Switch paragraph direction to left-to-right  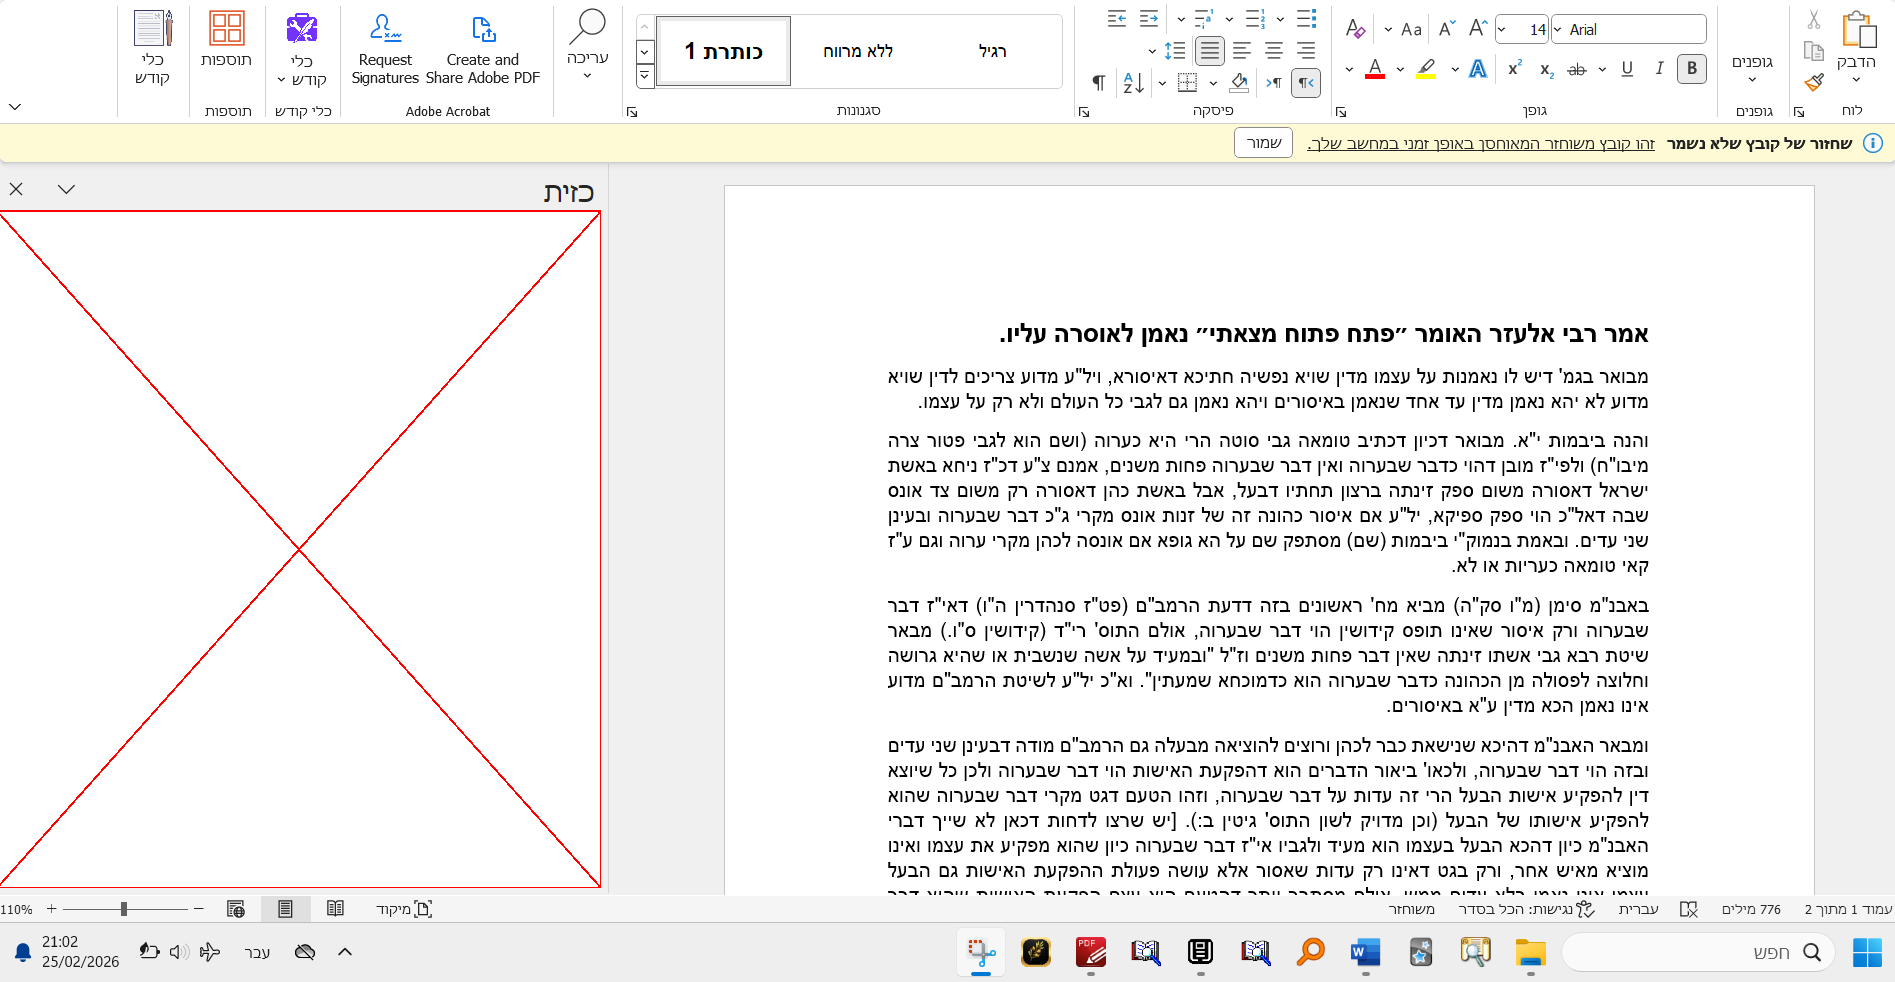(1273, 83)
